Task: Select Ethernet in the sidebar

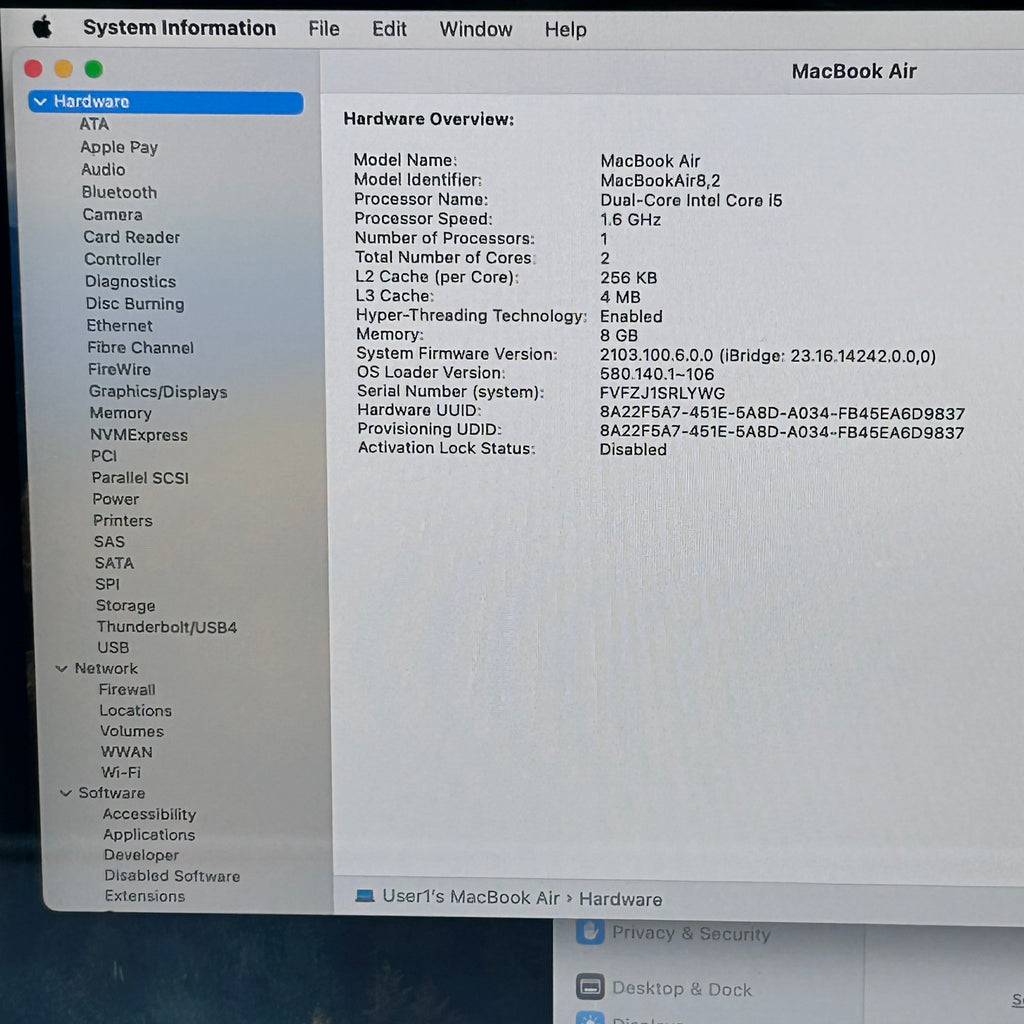Action: pos(120,325)
